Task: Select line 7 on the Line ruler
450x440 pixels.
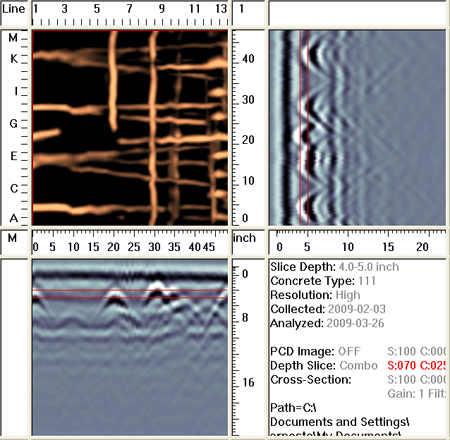Action: [129, 9]
